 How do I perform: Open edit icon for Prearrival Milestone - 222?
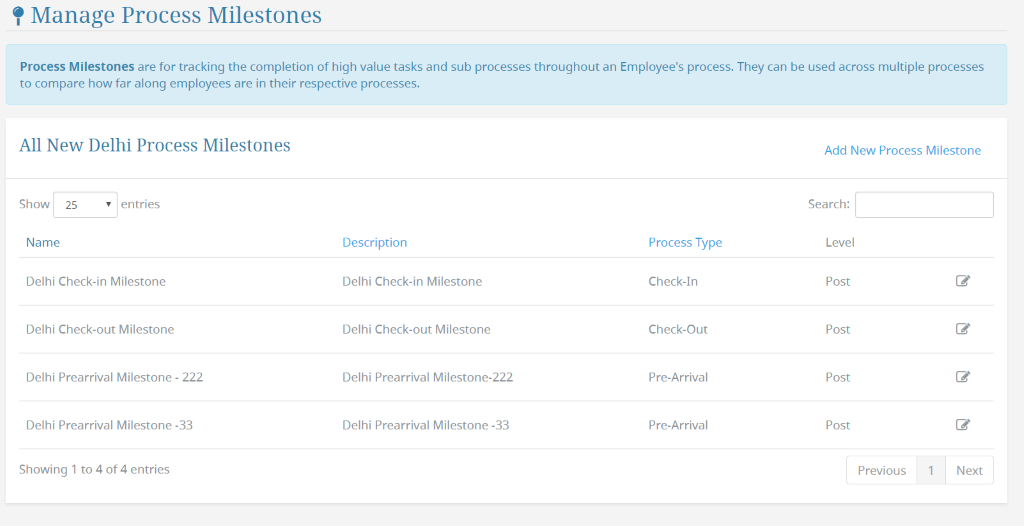point(963,376)
